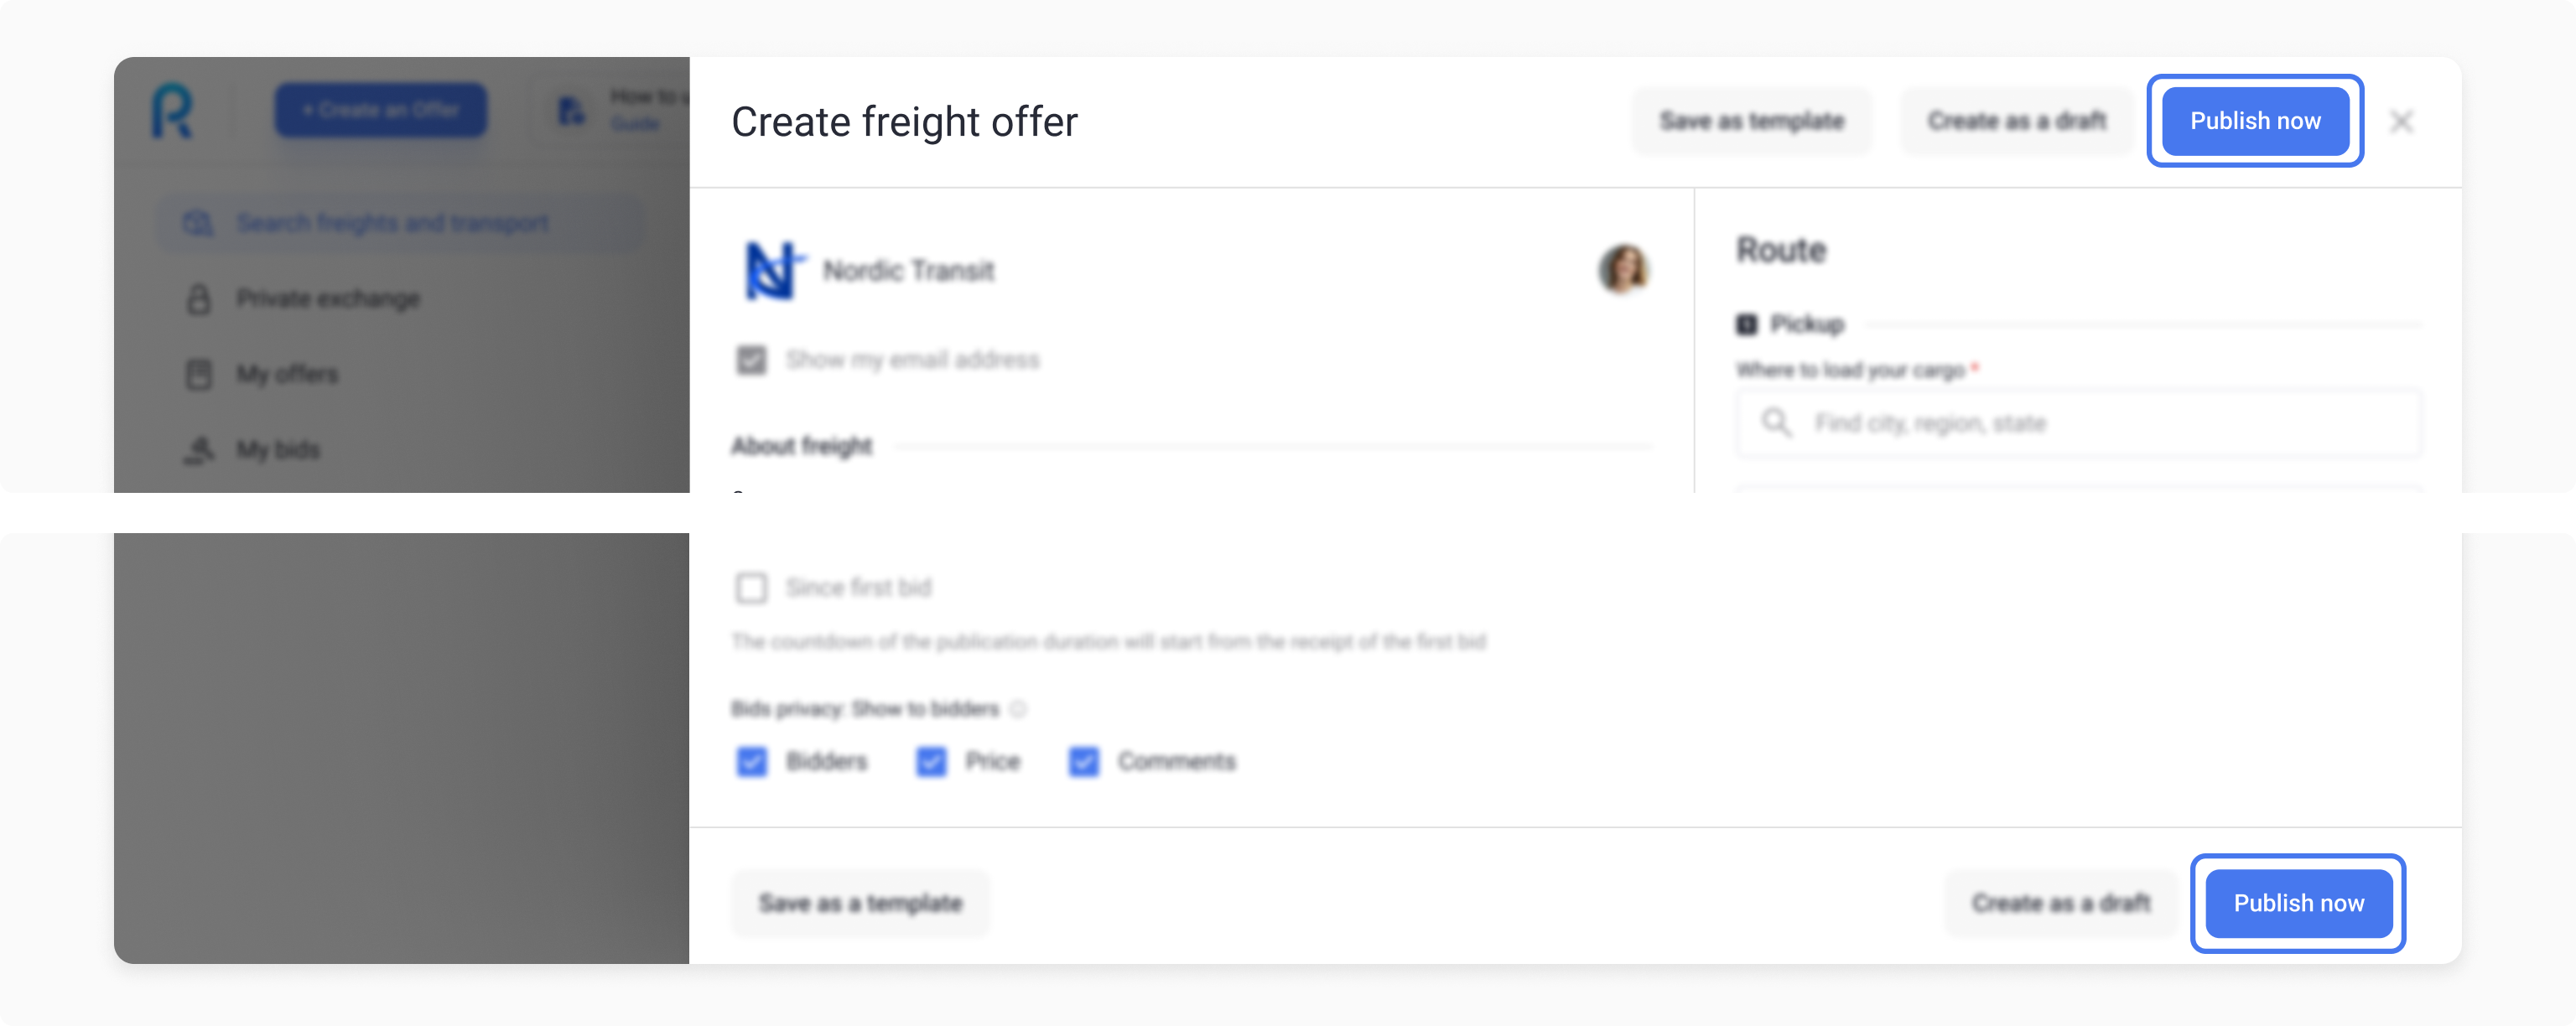
Task: Open My bids in the sidebar
Action: [x=278, y=450]
